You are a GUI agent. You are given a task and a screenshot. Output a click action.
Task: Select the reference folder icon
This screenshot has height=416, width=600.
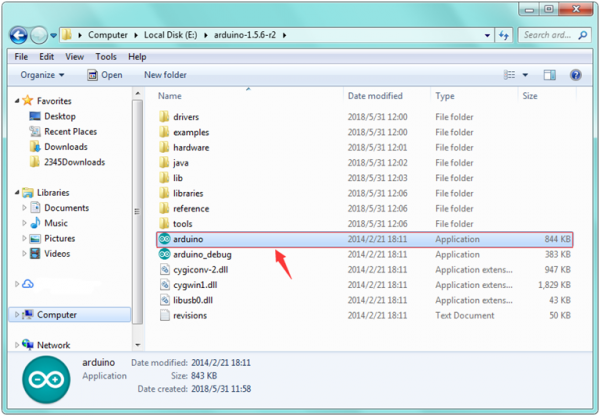pyautogui.click(x=164, y=208)
